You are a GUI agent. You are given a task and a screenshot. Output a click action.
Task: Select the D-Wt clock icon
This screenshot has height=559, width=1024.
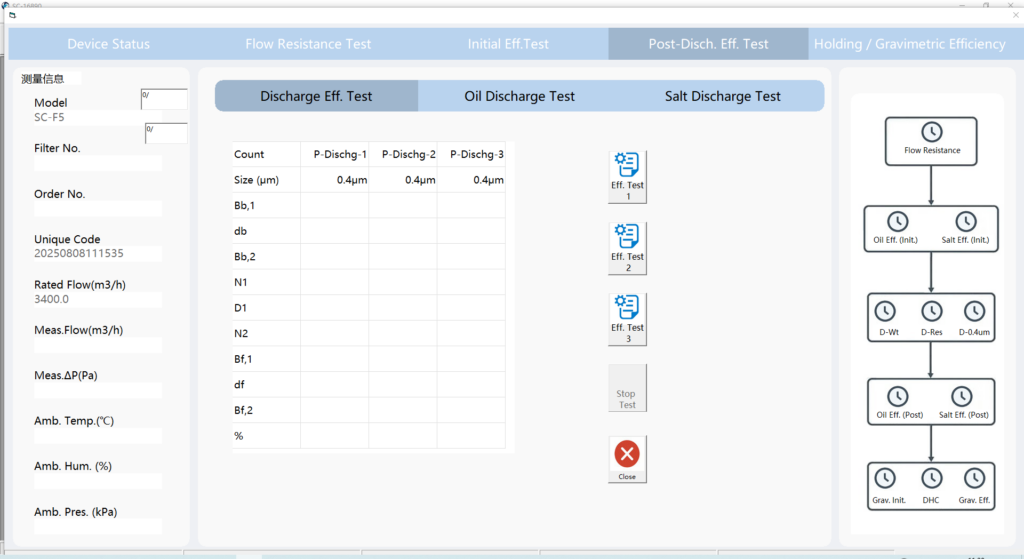click(885, 311)
